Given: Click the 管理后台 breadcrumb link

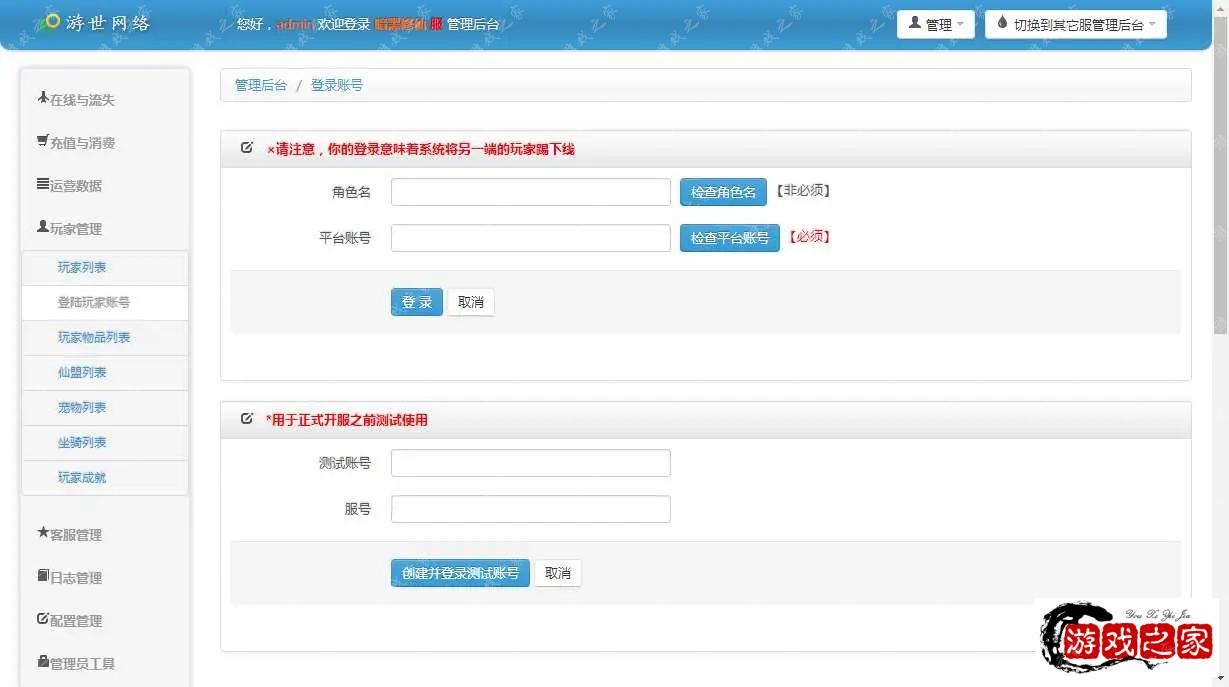Looking at the screenshot, I should pos(260,86).
